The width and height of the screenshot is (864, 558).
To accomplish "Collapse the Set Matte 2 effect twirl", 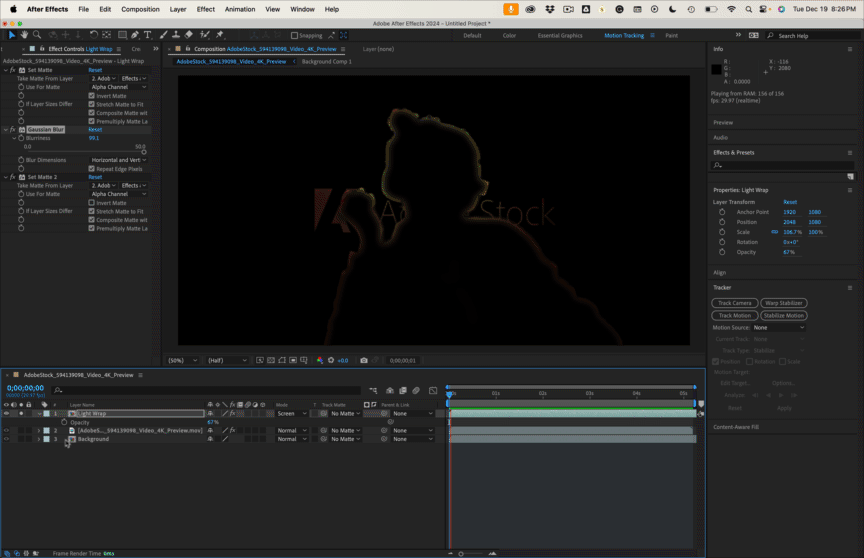I will click(x=6, y=177).
